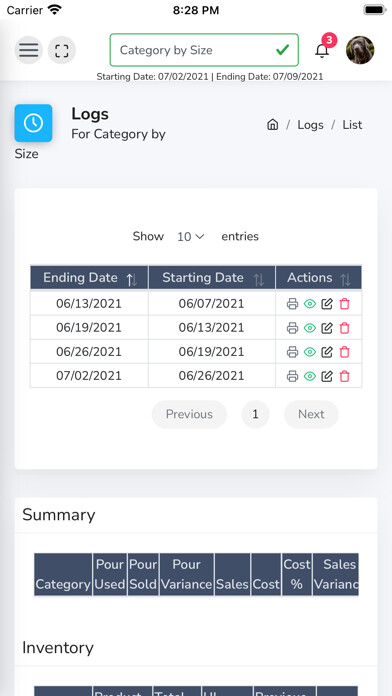Viewport: 392px width, 696px height.
Task: Edit the log ending 06/26/2021
Action: pyautogui.click(x=327, y=352)
